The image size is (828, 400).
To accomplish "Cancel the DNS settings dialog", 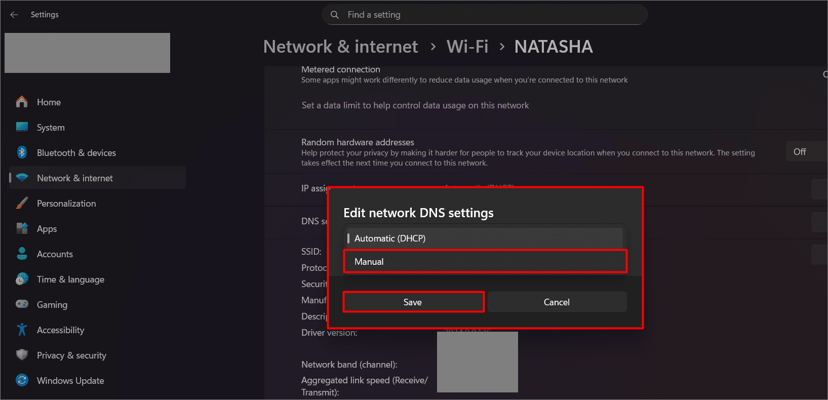I will [557, 302].
